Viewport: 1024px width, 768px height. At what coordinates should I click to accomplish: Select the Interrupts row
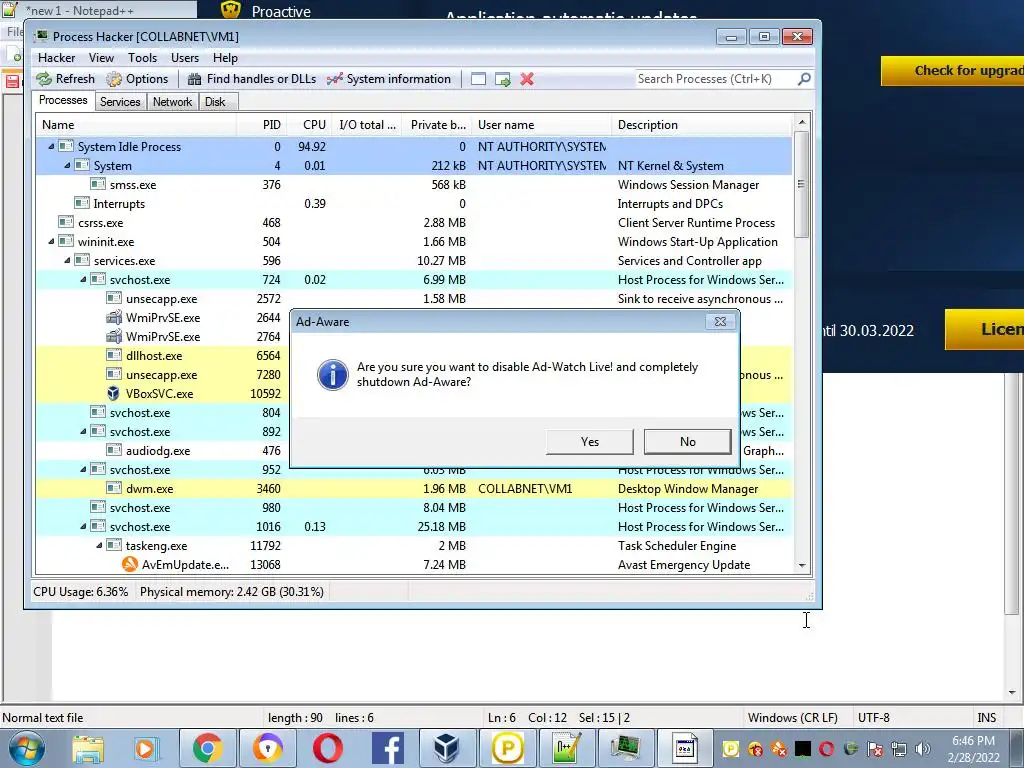[x=414, y=204]
